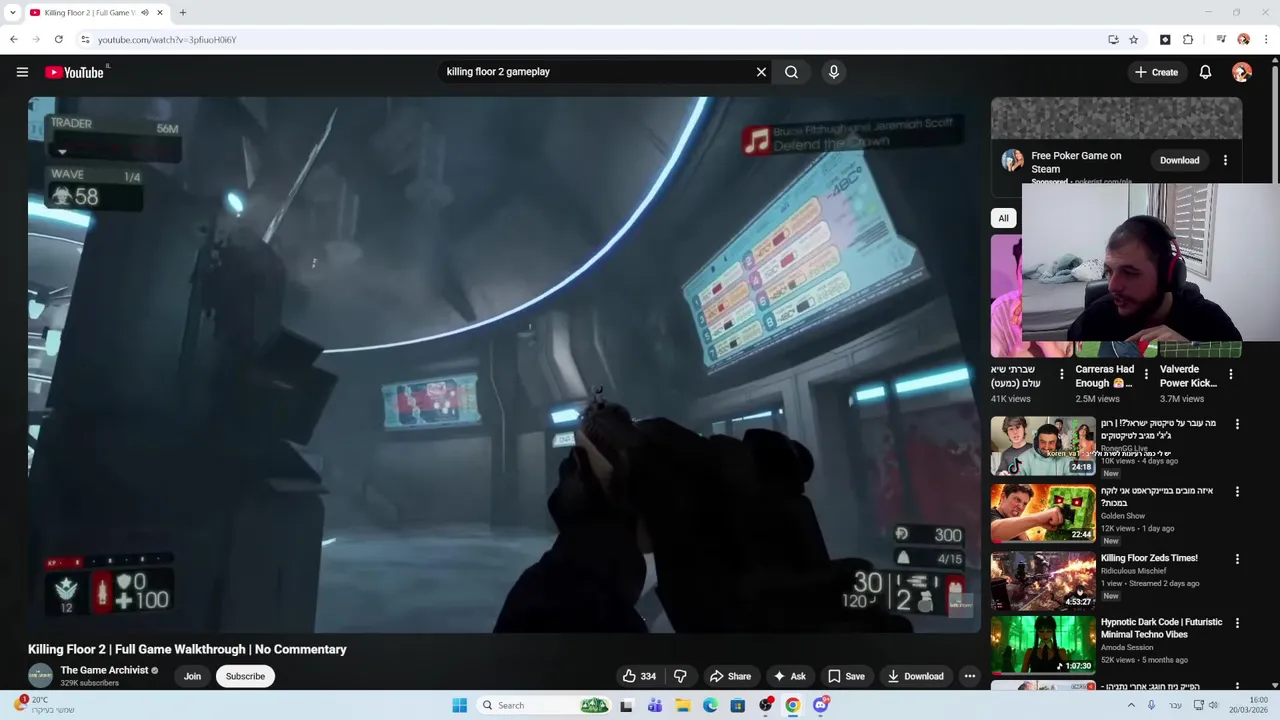
Task: Open more actions below video
Action: coord(969,676)
